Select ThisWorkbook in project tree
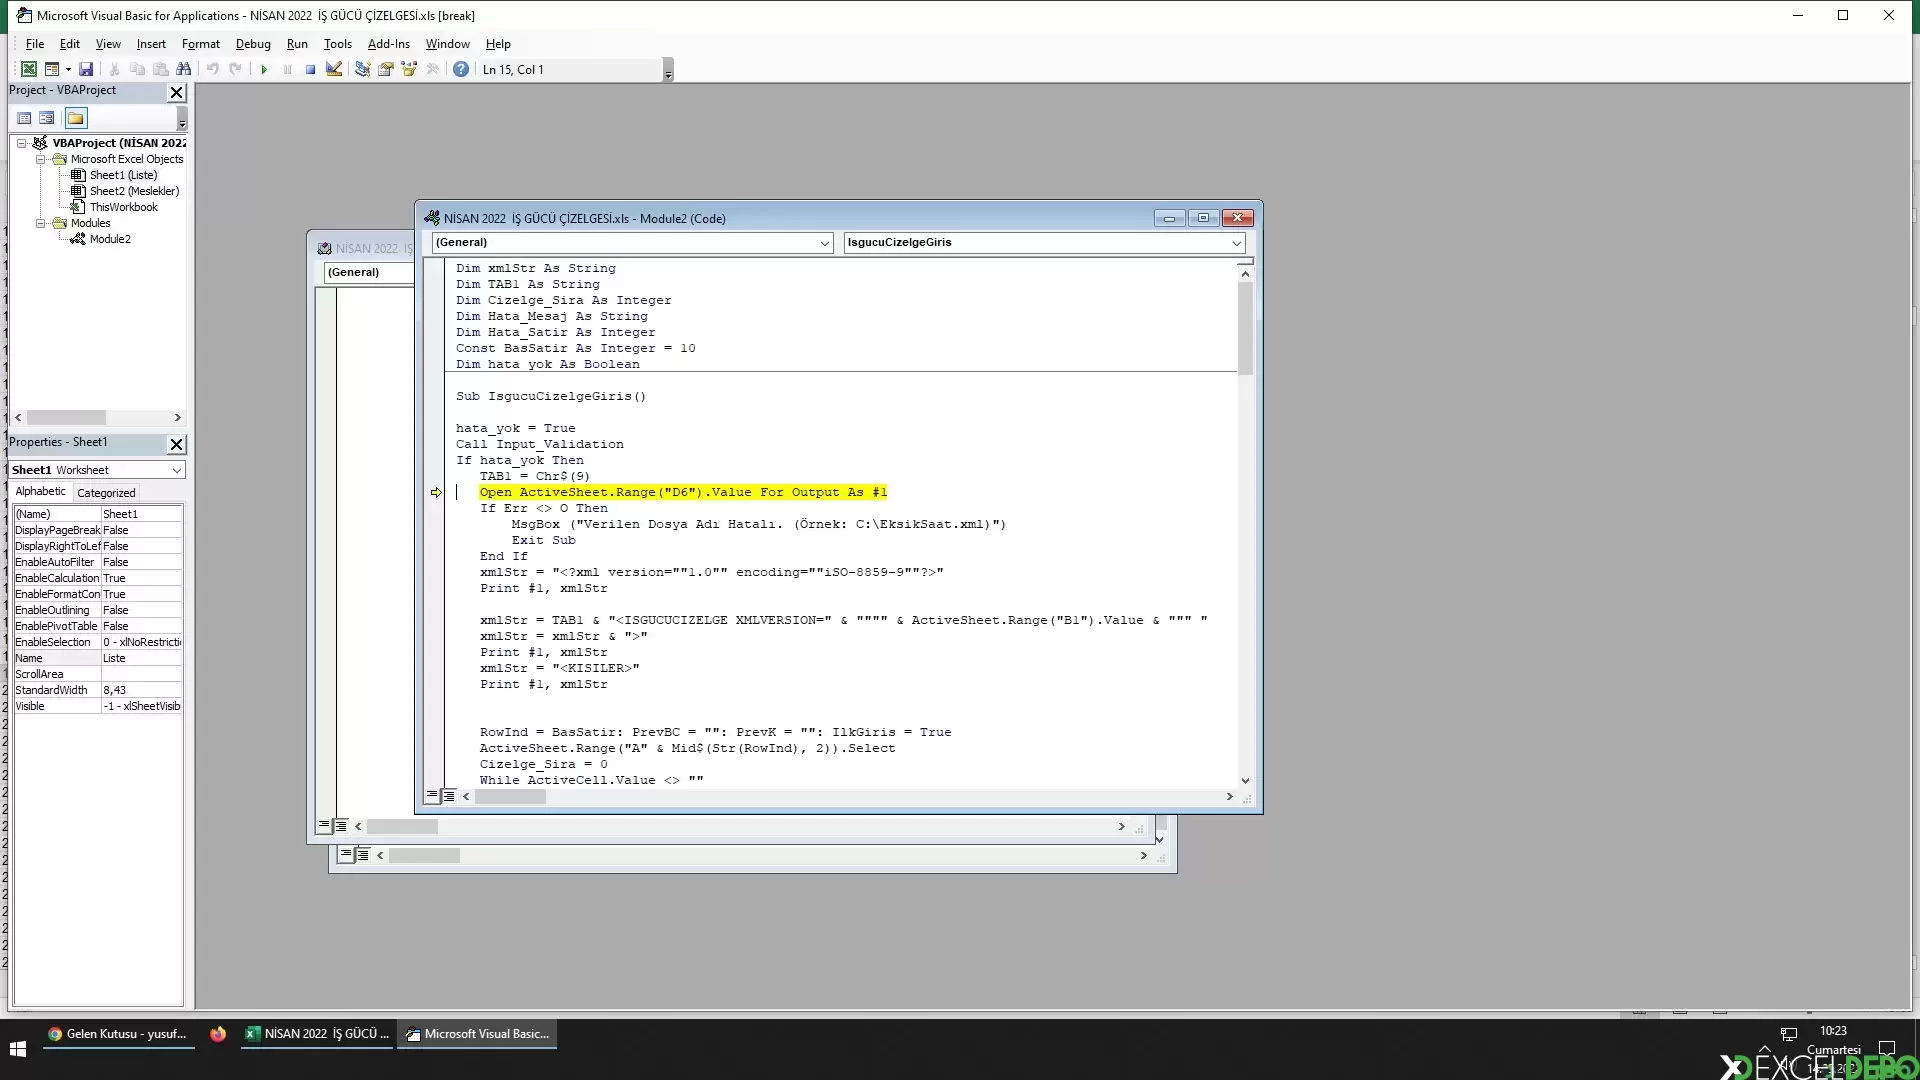The height and width of the screenshot is (1080, 1920). point(123,207)
